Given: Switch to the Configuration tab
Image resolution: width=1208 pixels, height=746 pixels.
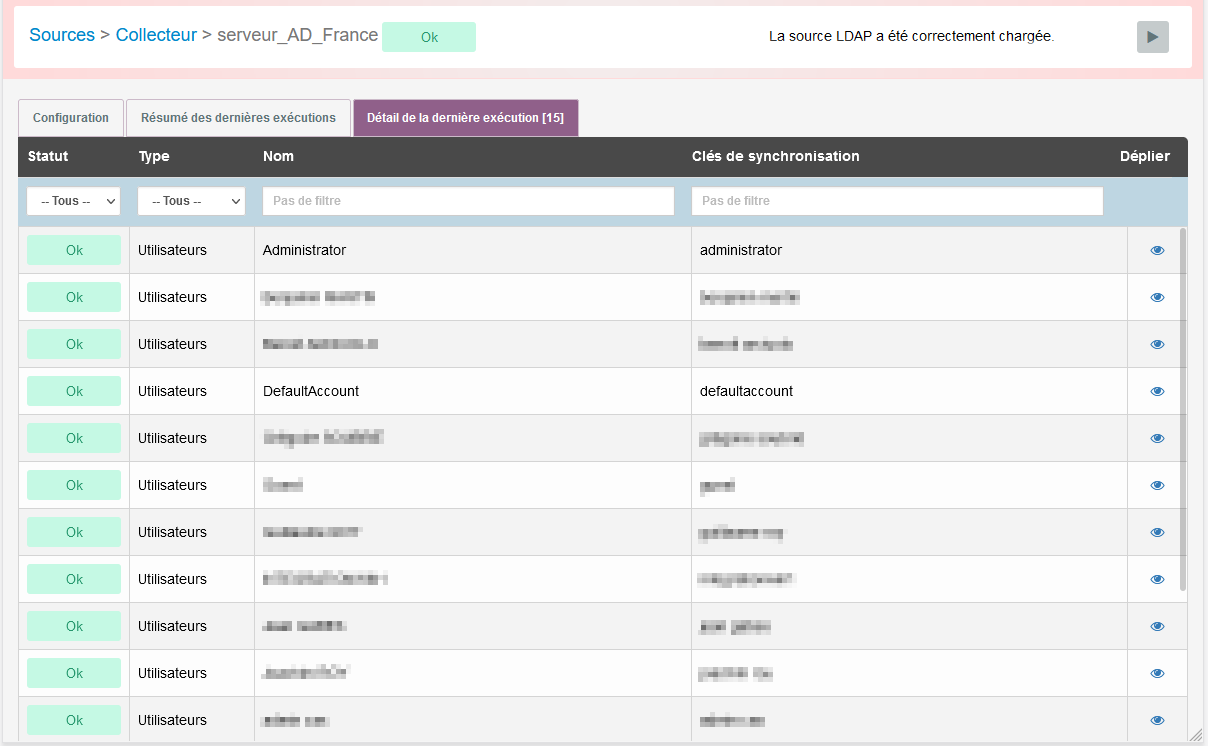Looking at the screenshot, I should [x=71, y=118].
